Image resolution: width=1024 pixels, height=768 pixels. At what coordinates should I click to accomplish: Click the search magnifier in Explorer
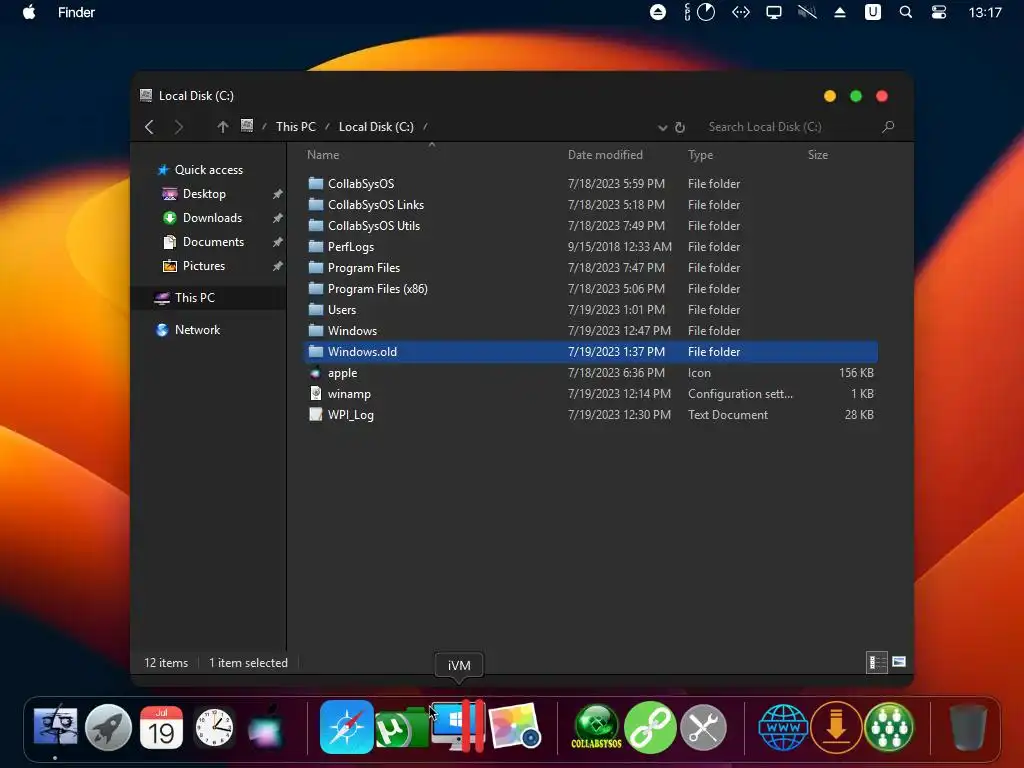pyautogui.click(x=888, y=127)
